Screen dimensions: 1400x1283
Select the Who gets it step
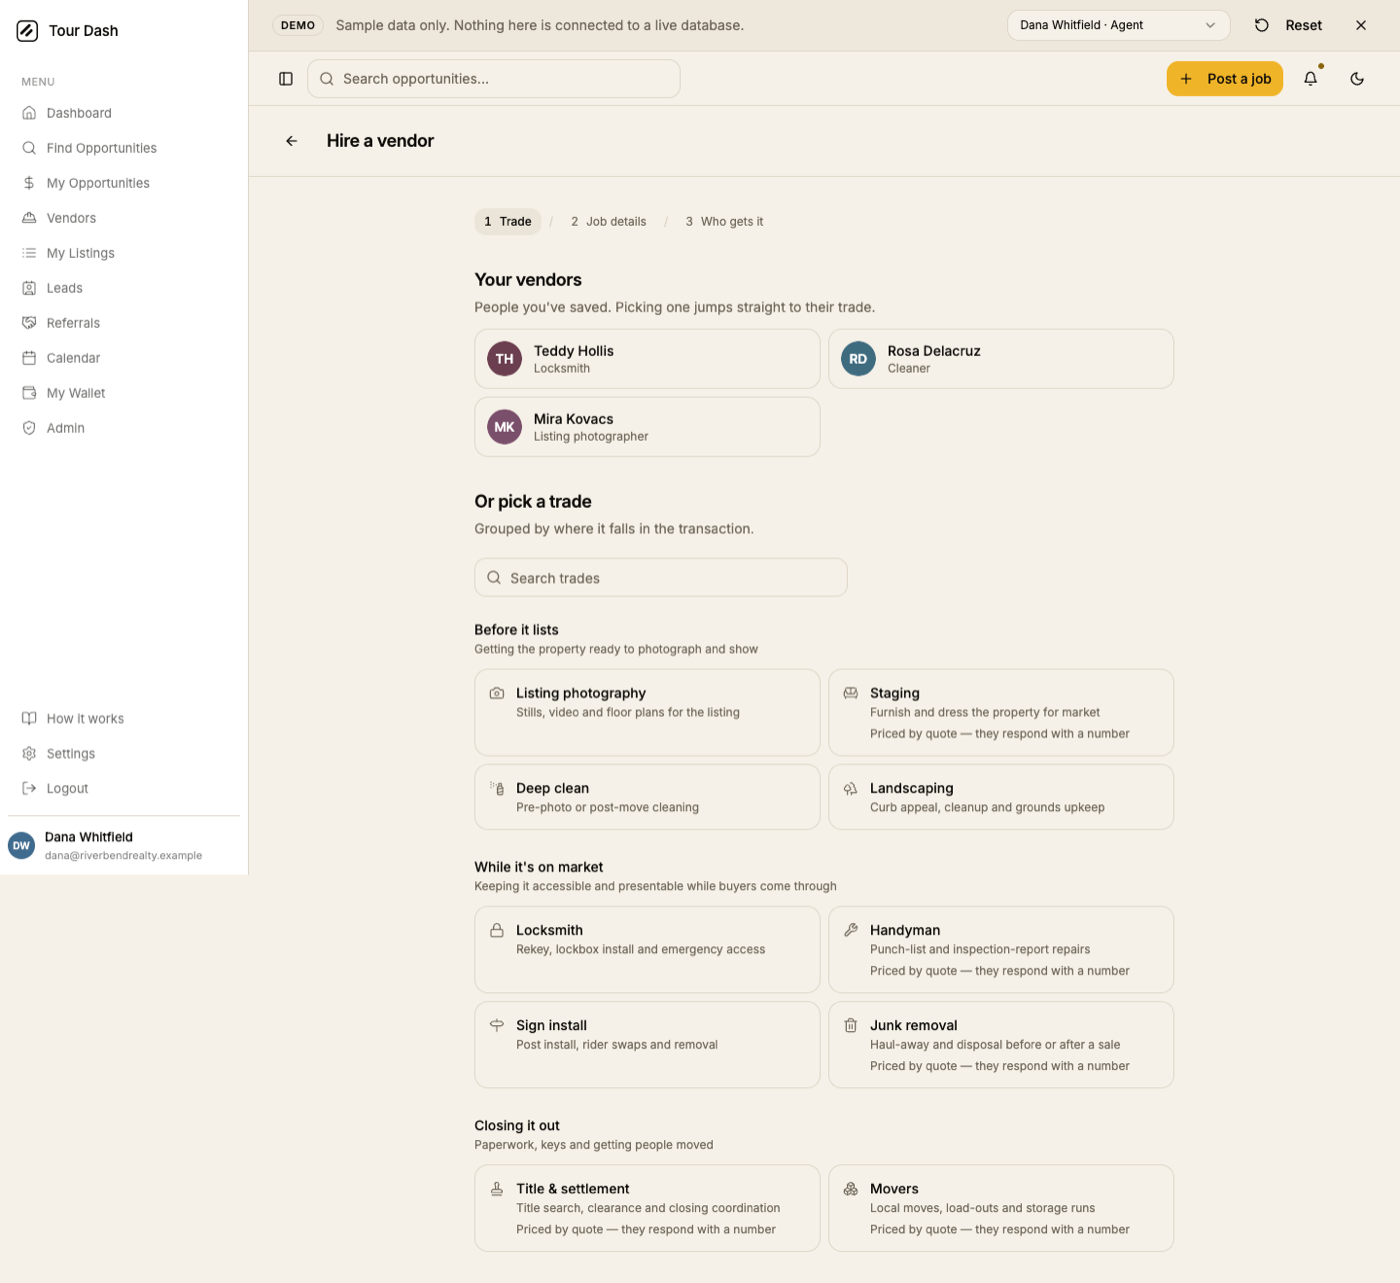[724, 222]
